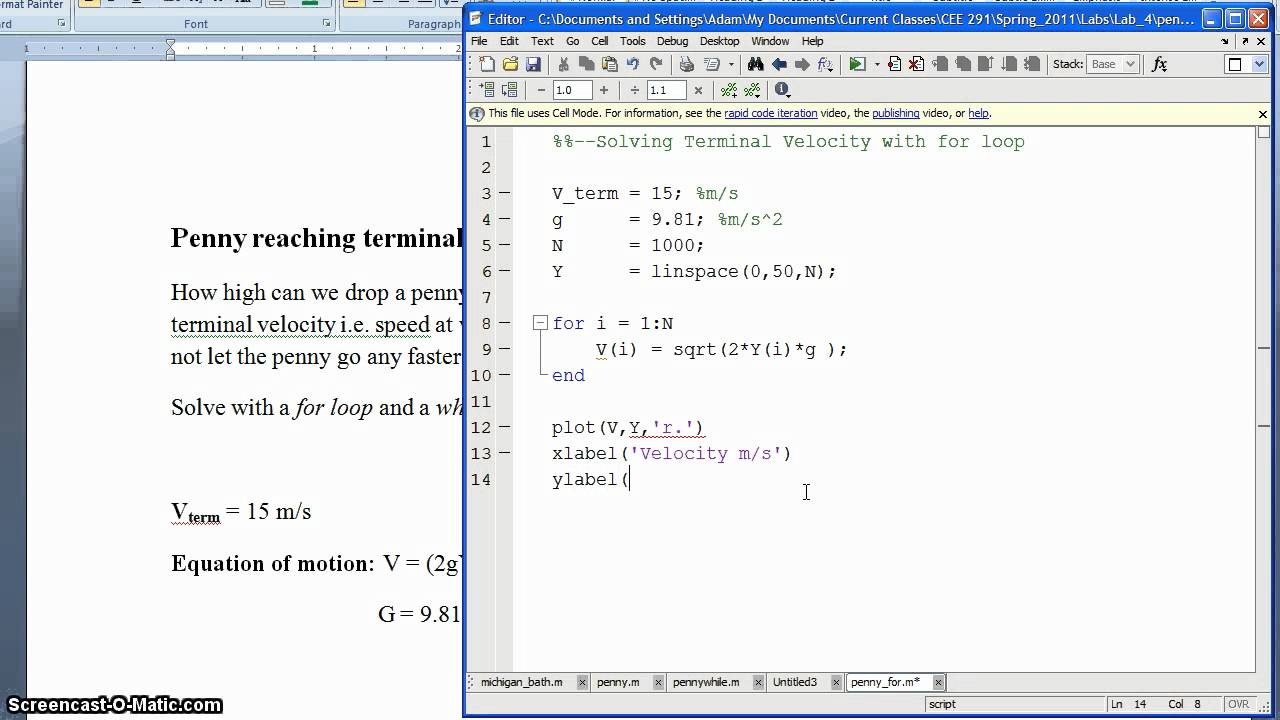
Task: Run the script with the green play icon
Action: [857, 64]
